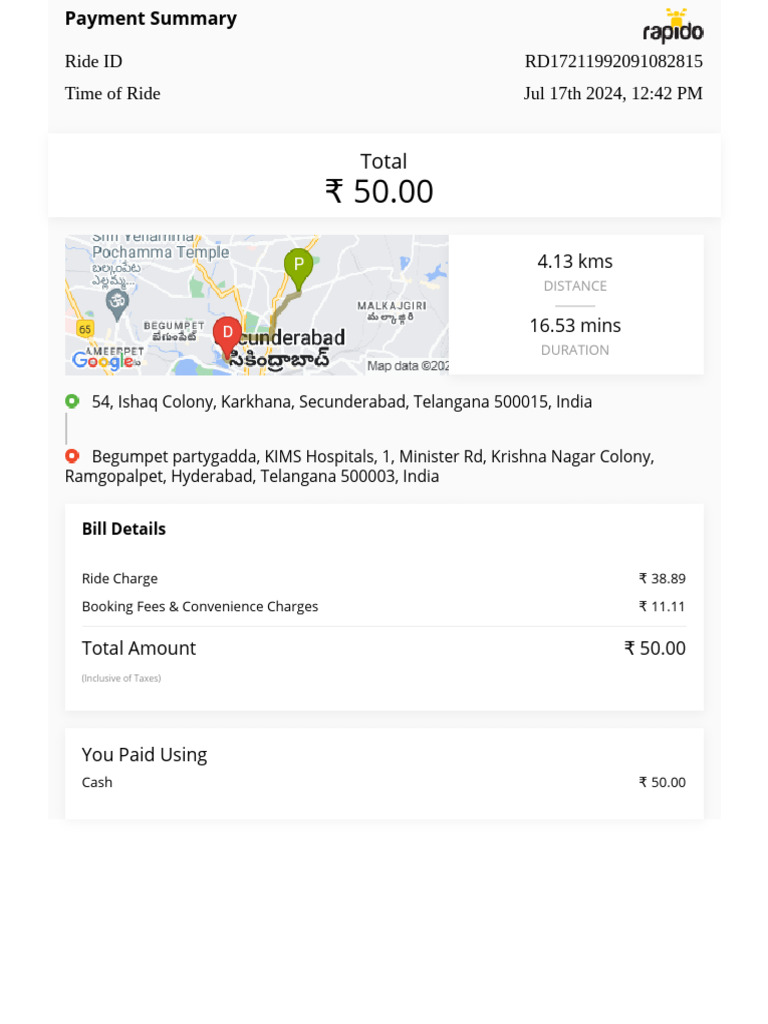Image resolution: width=768 pixels, height=1024 pixels.
Task: Click the Map data copyright text
Action: click(x=408, y=366)
